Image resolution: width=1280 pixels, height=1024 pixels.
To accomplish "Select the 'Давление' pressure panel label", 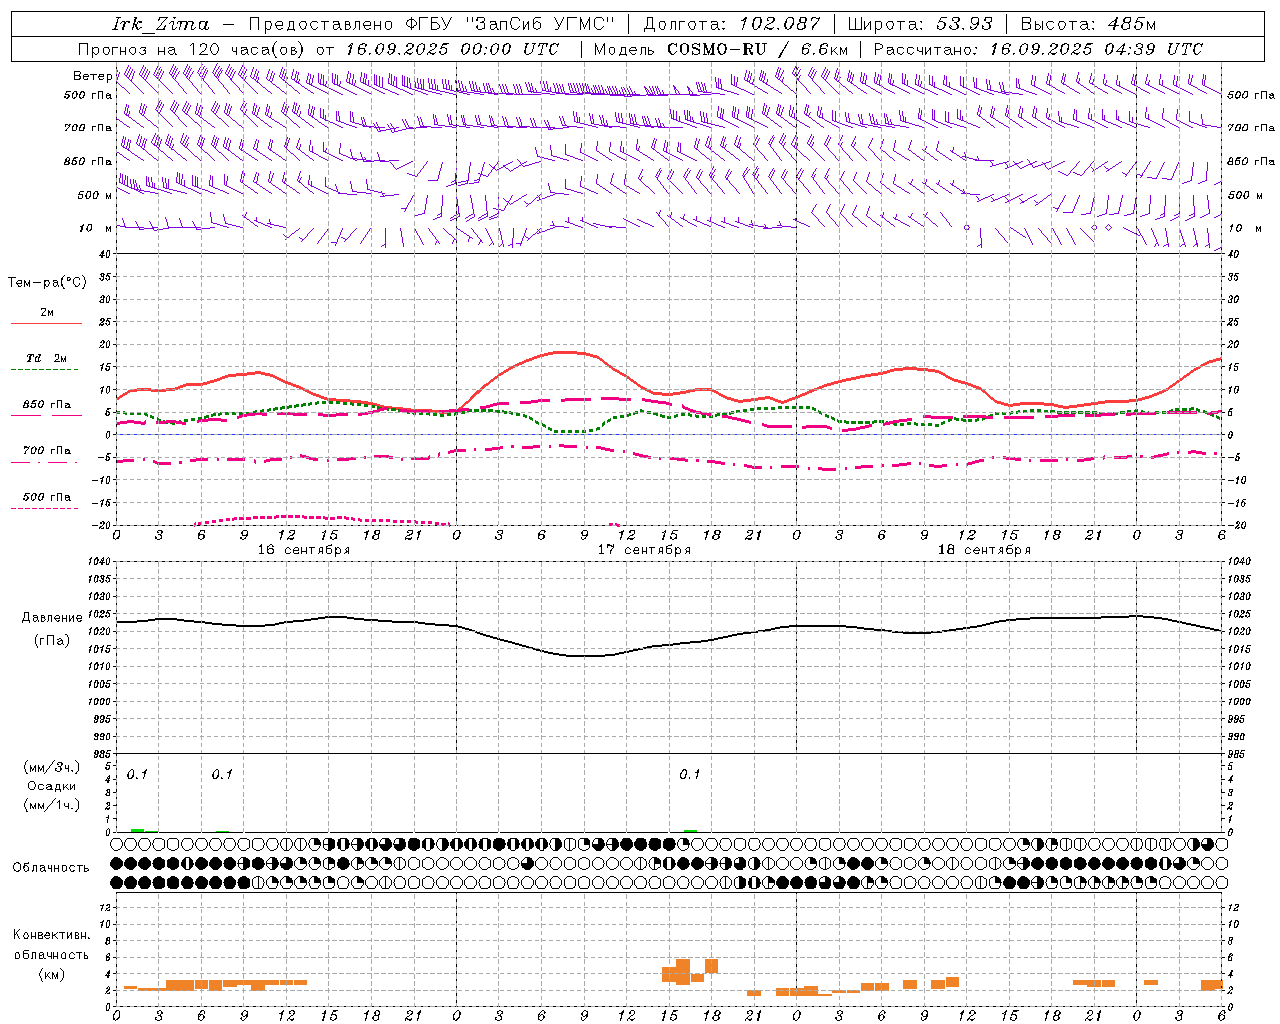I will 52,618.
